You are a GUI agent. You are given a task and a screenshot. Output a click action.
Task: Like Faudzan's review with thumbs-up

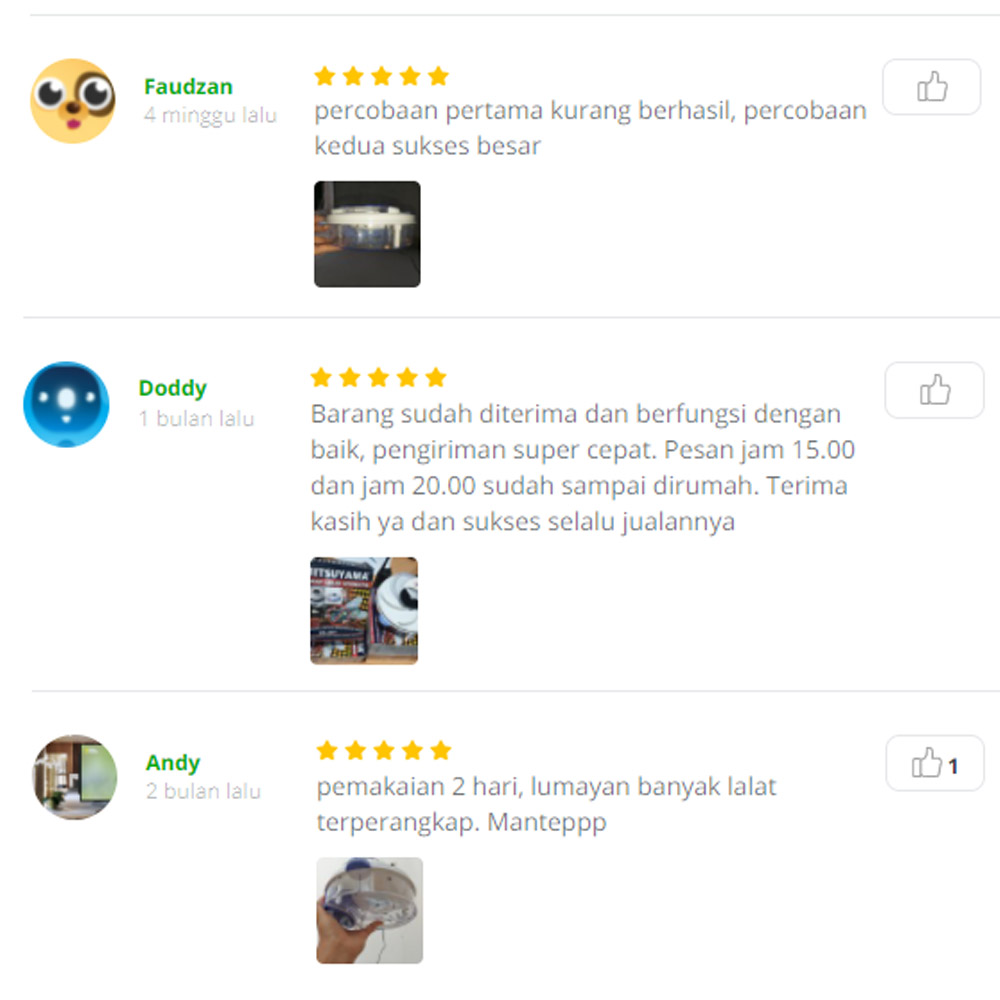coord(931,87)
